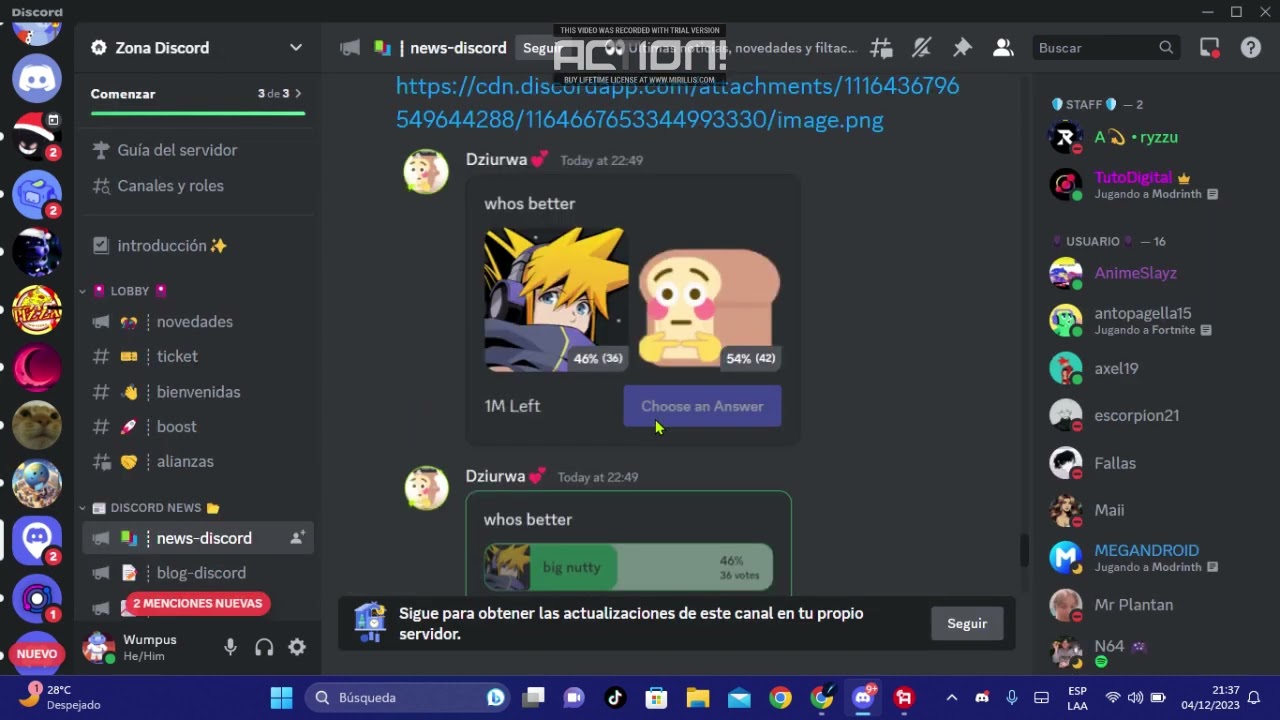Click the Buscar search field
1280x720 pixels.
(x=1105, y=48)
